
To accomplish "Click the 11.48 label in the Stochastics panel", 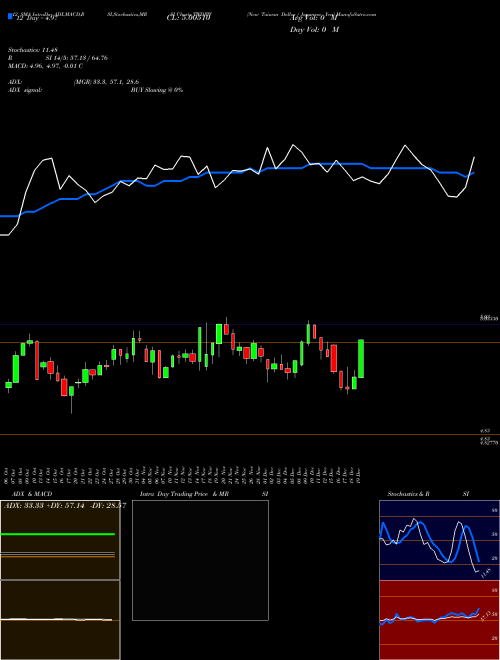I will [x=486, y=573].
